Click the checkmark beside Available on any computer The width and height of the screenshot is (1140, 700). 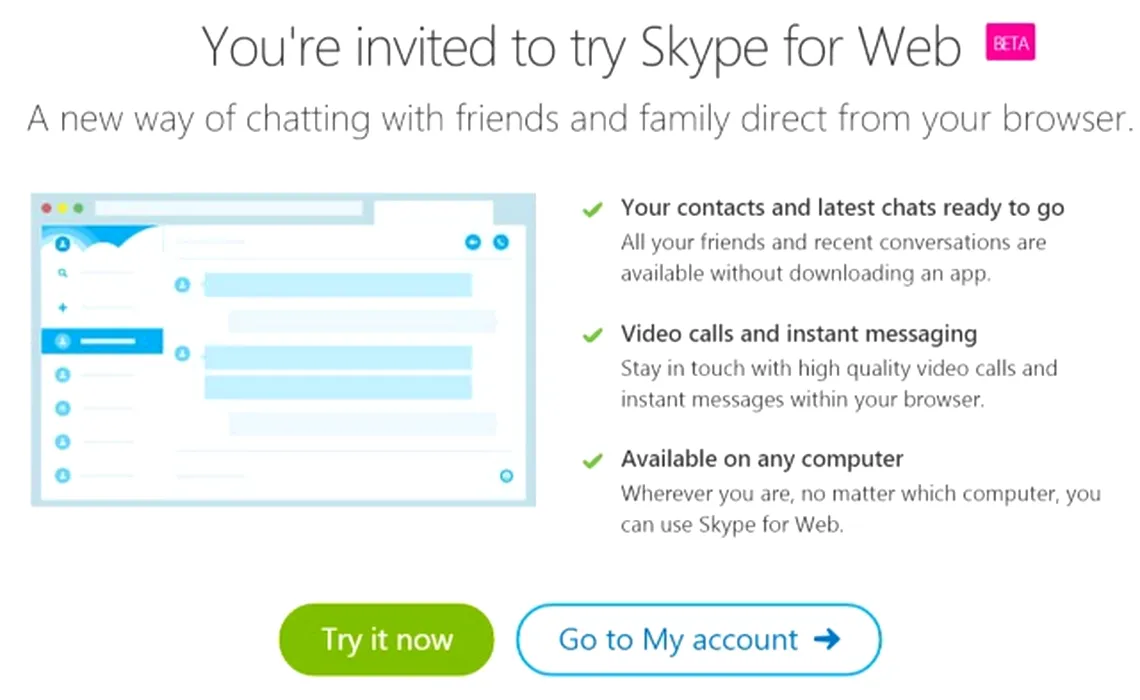[x=593, y=461]
